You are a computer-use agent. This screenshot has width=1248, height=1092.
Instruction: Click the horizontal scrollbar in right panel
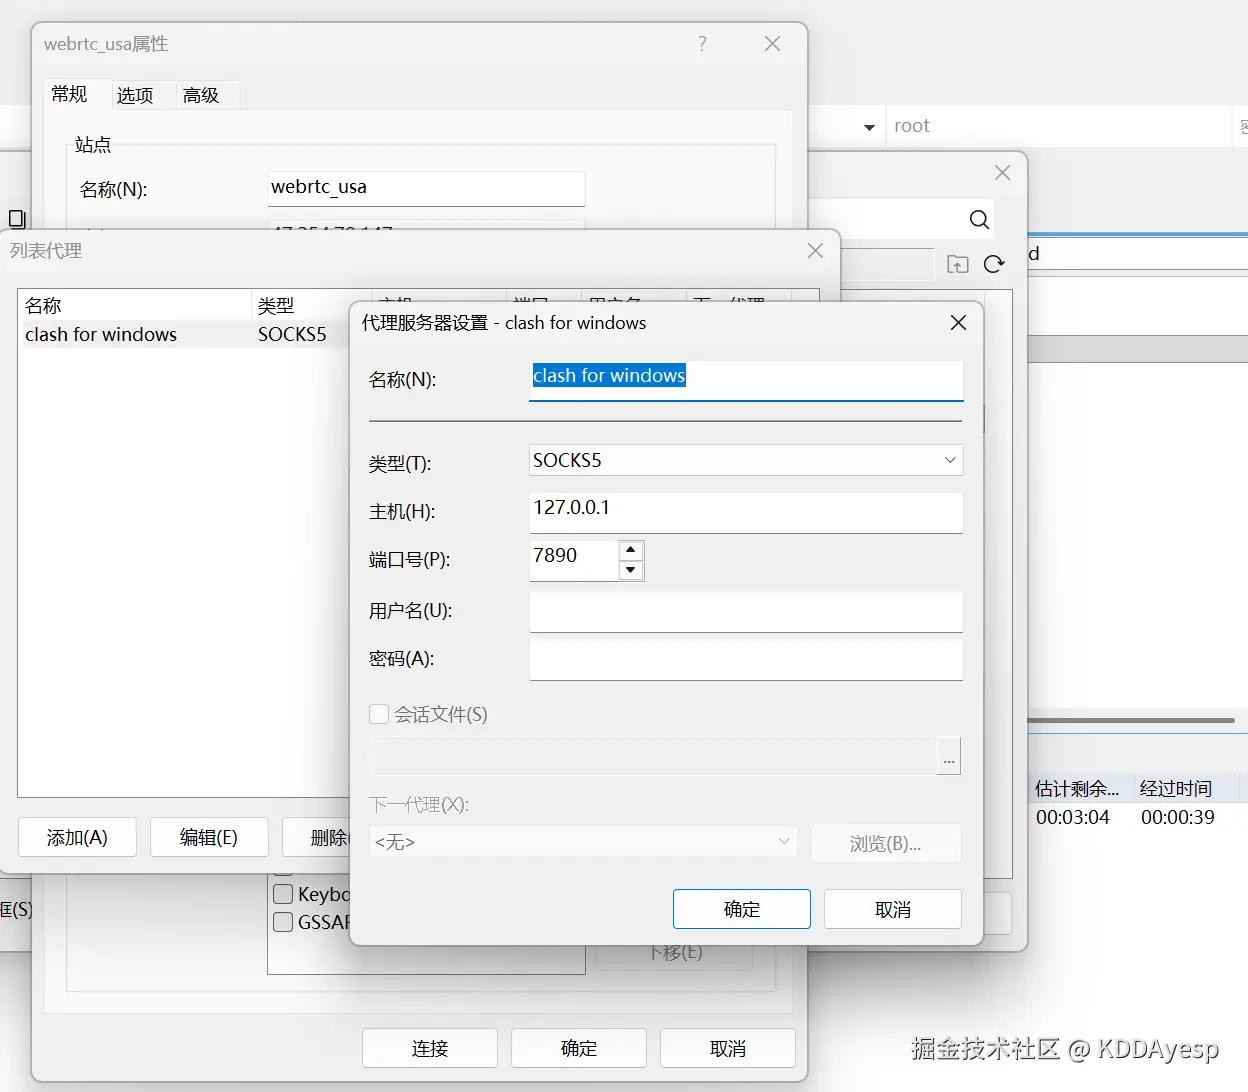[x=1133, y=720]
